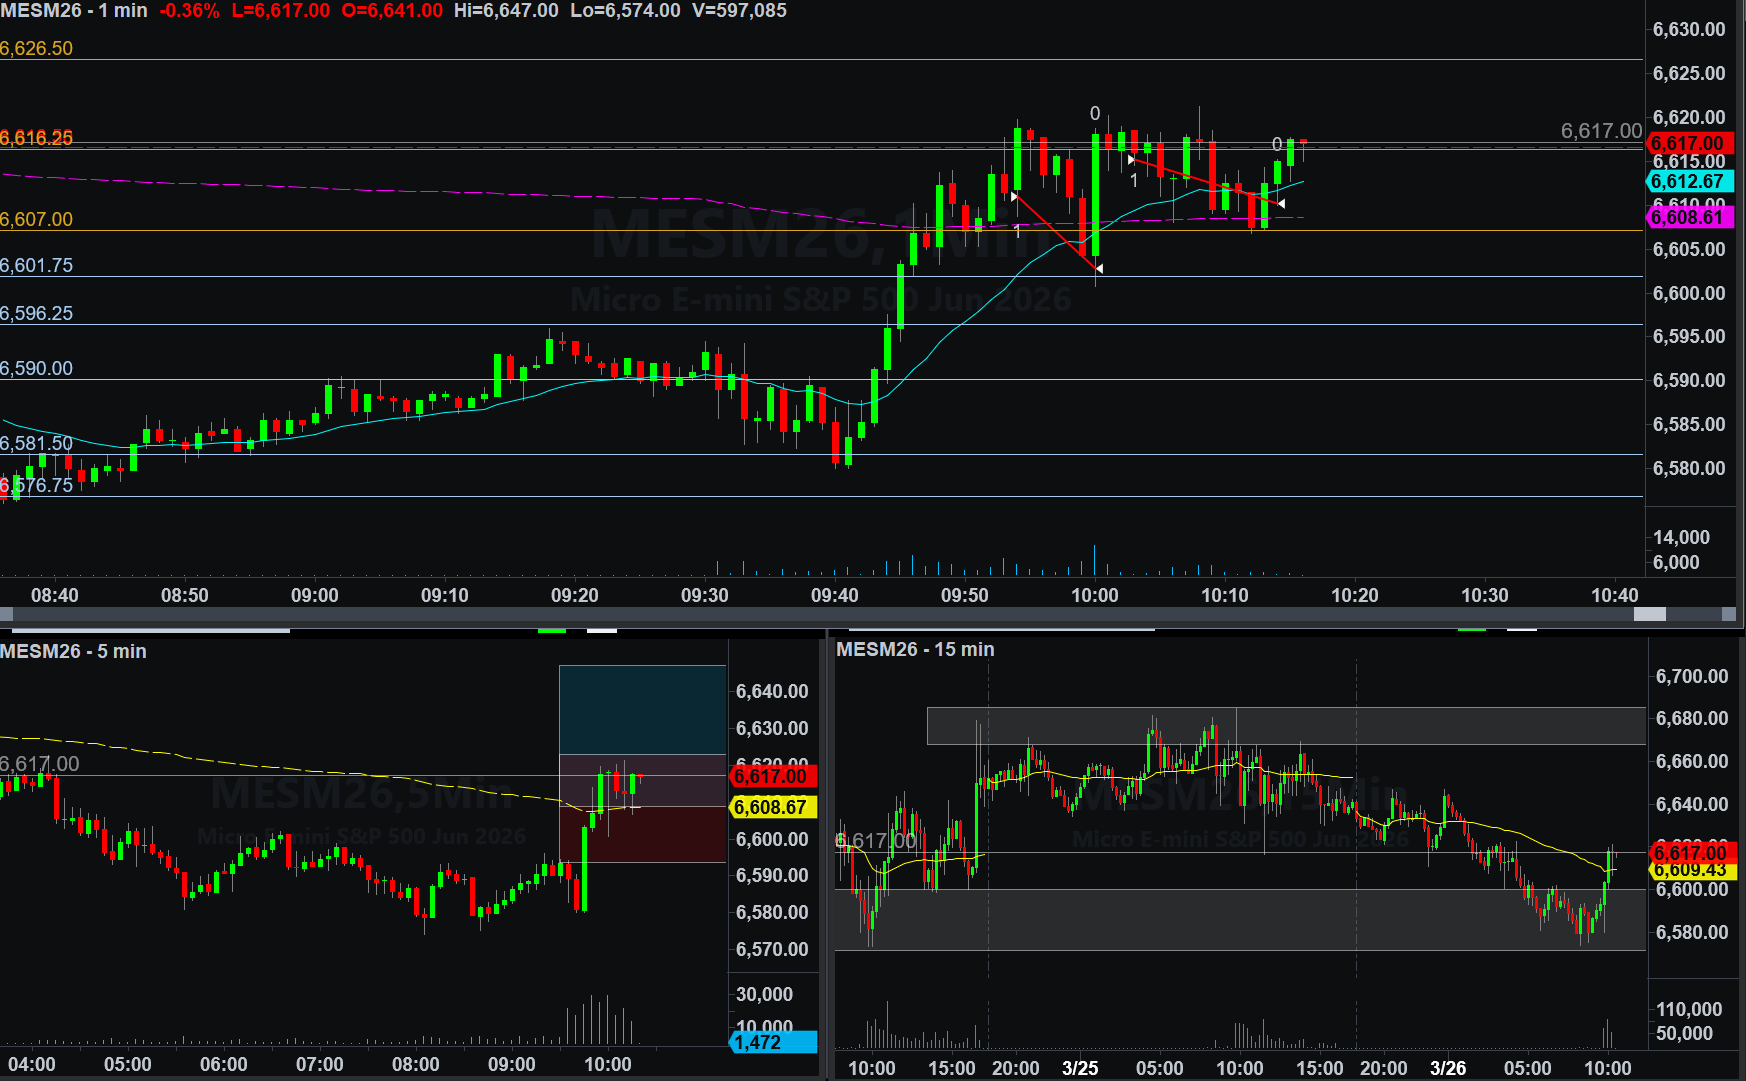The height and width of the screenshot is (1081, 1746).
Task: Select the white anchor at first trendline's lower end
Action: [1098, 268]
